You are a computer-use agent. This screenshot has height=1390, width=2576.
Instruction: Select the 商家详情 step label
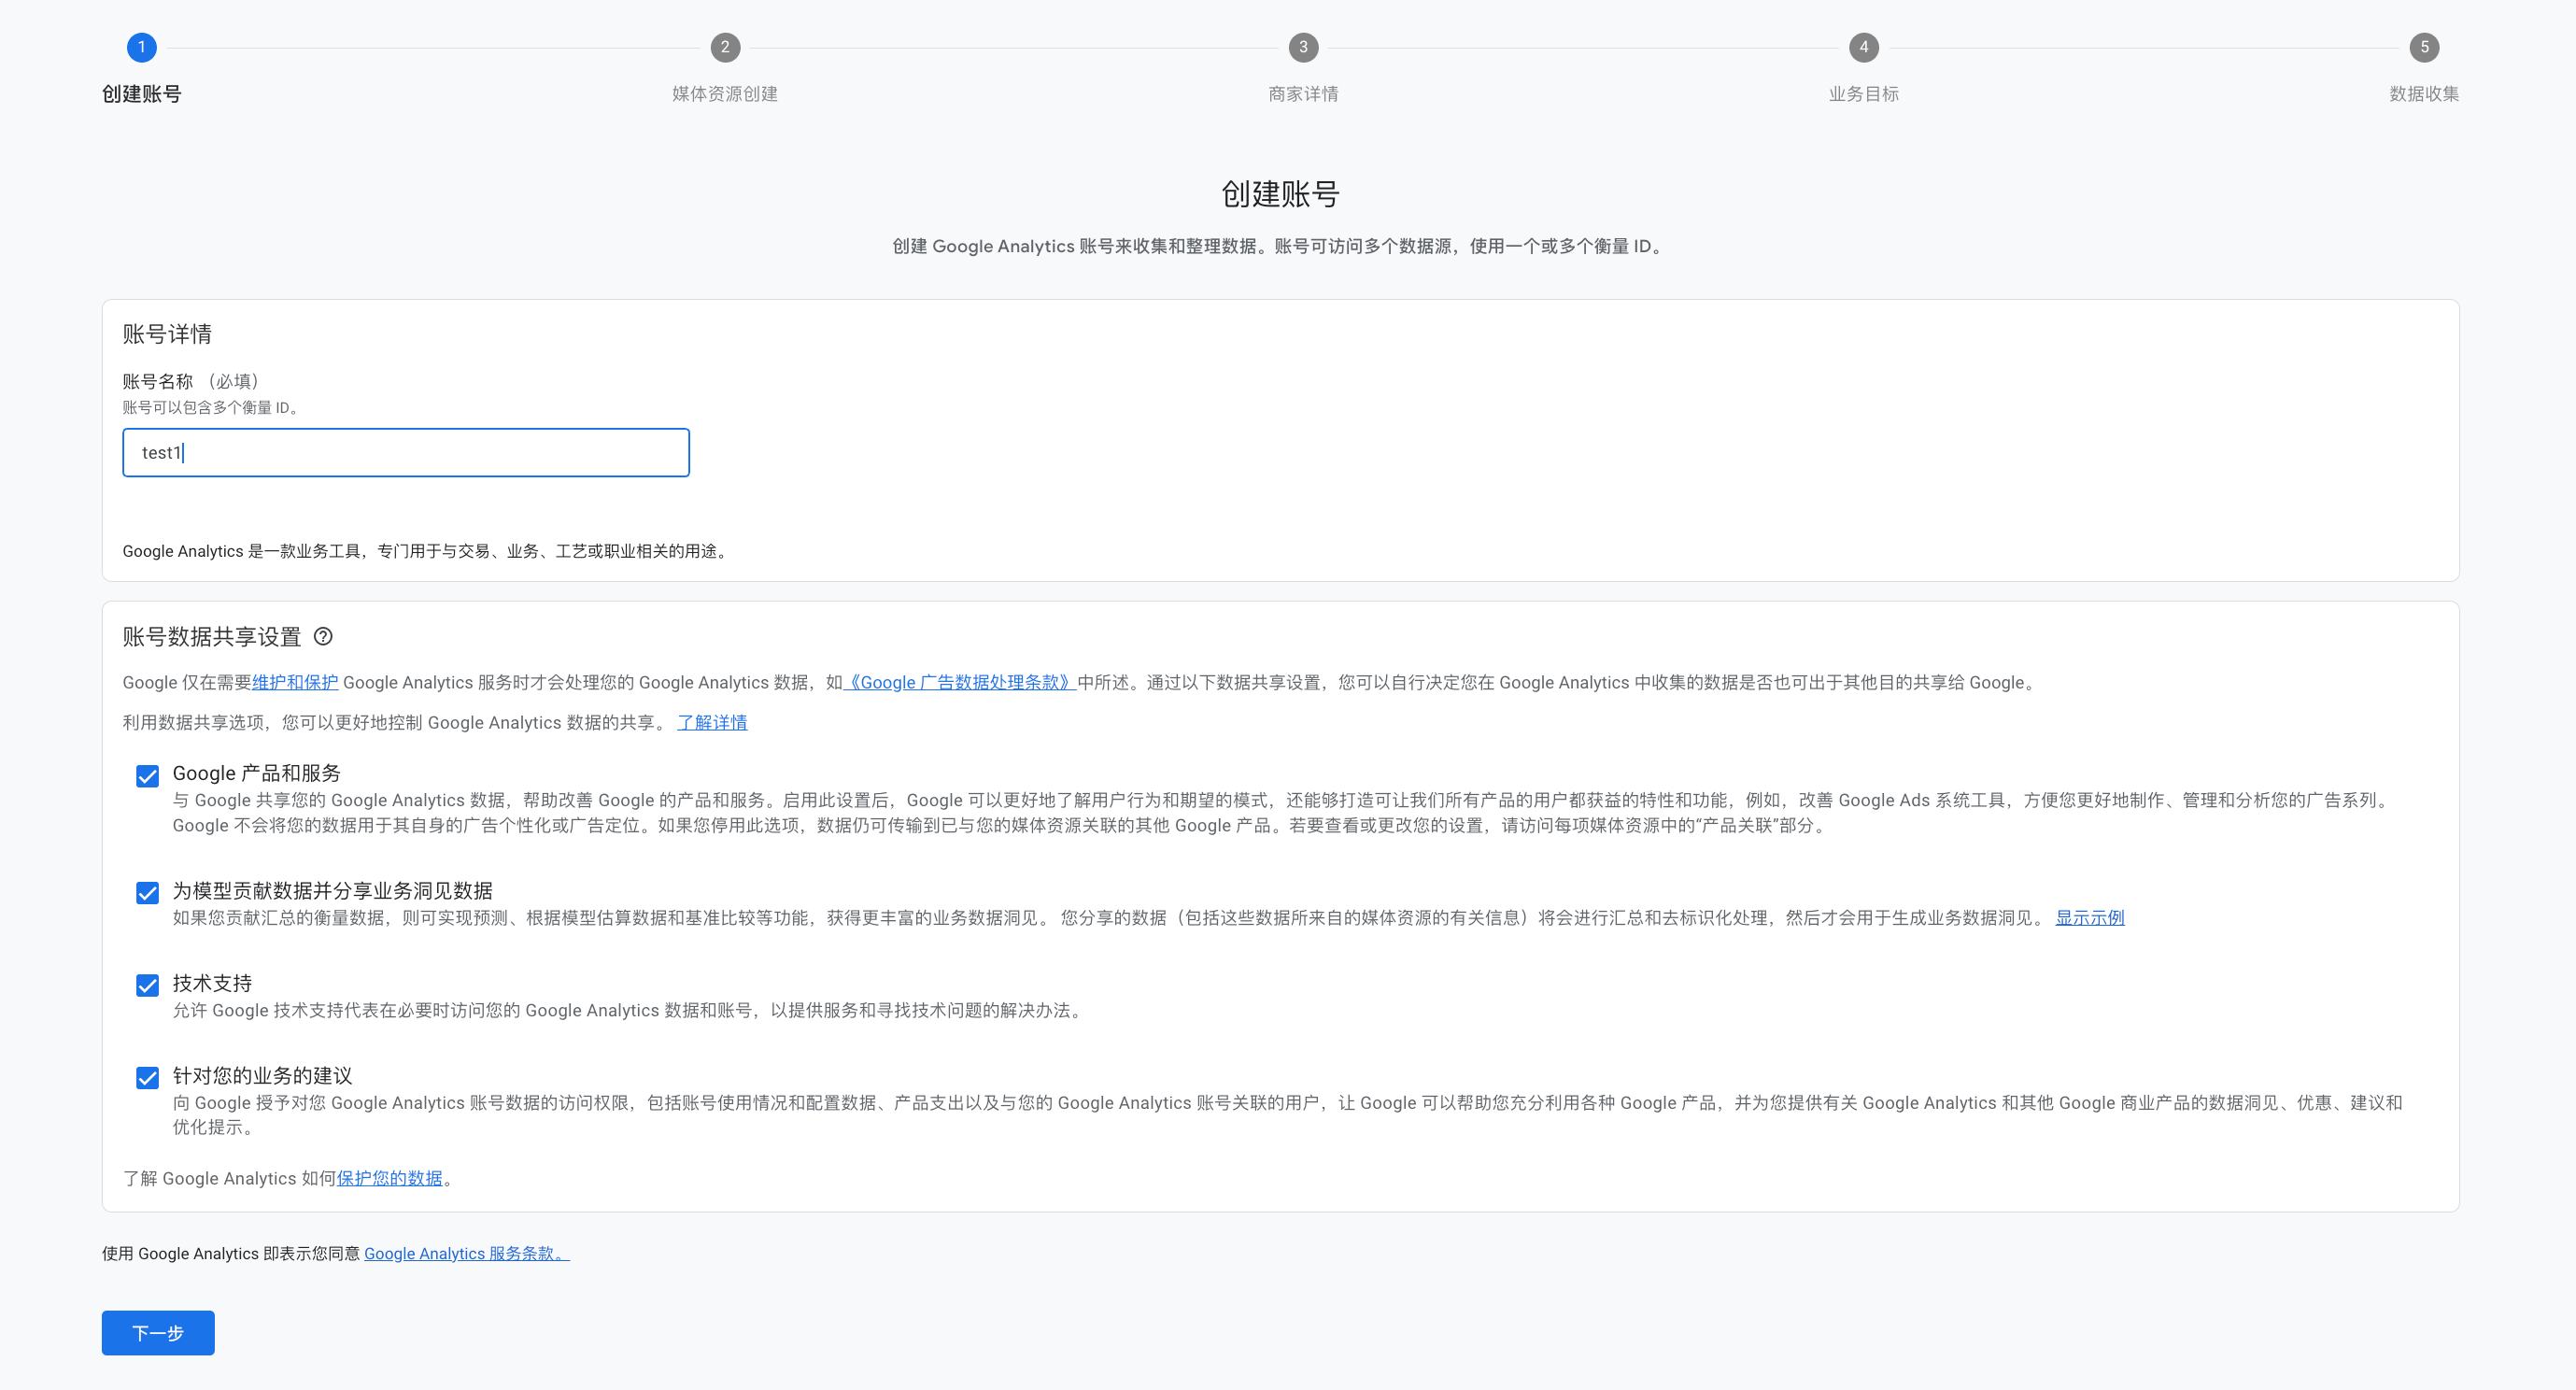1303,94
